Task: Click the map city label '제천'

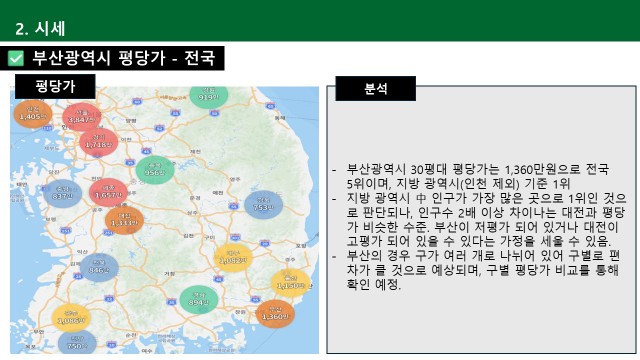Action: [x=195, y=151]
